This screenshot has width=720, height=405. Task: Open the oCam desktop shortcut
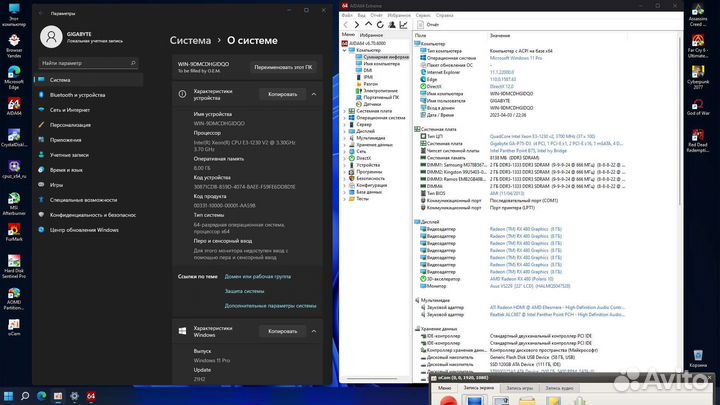pos(14,327)
